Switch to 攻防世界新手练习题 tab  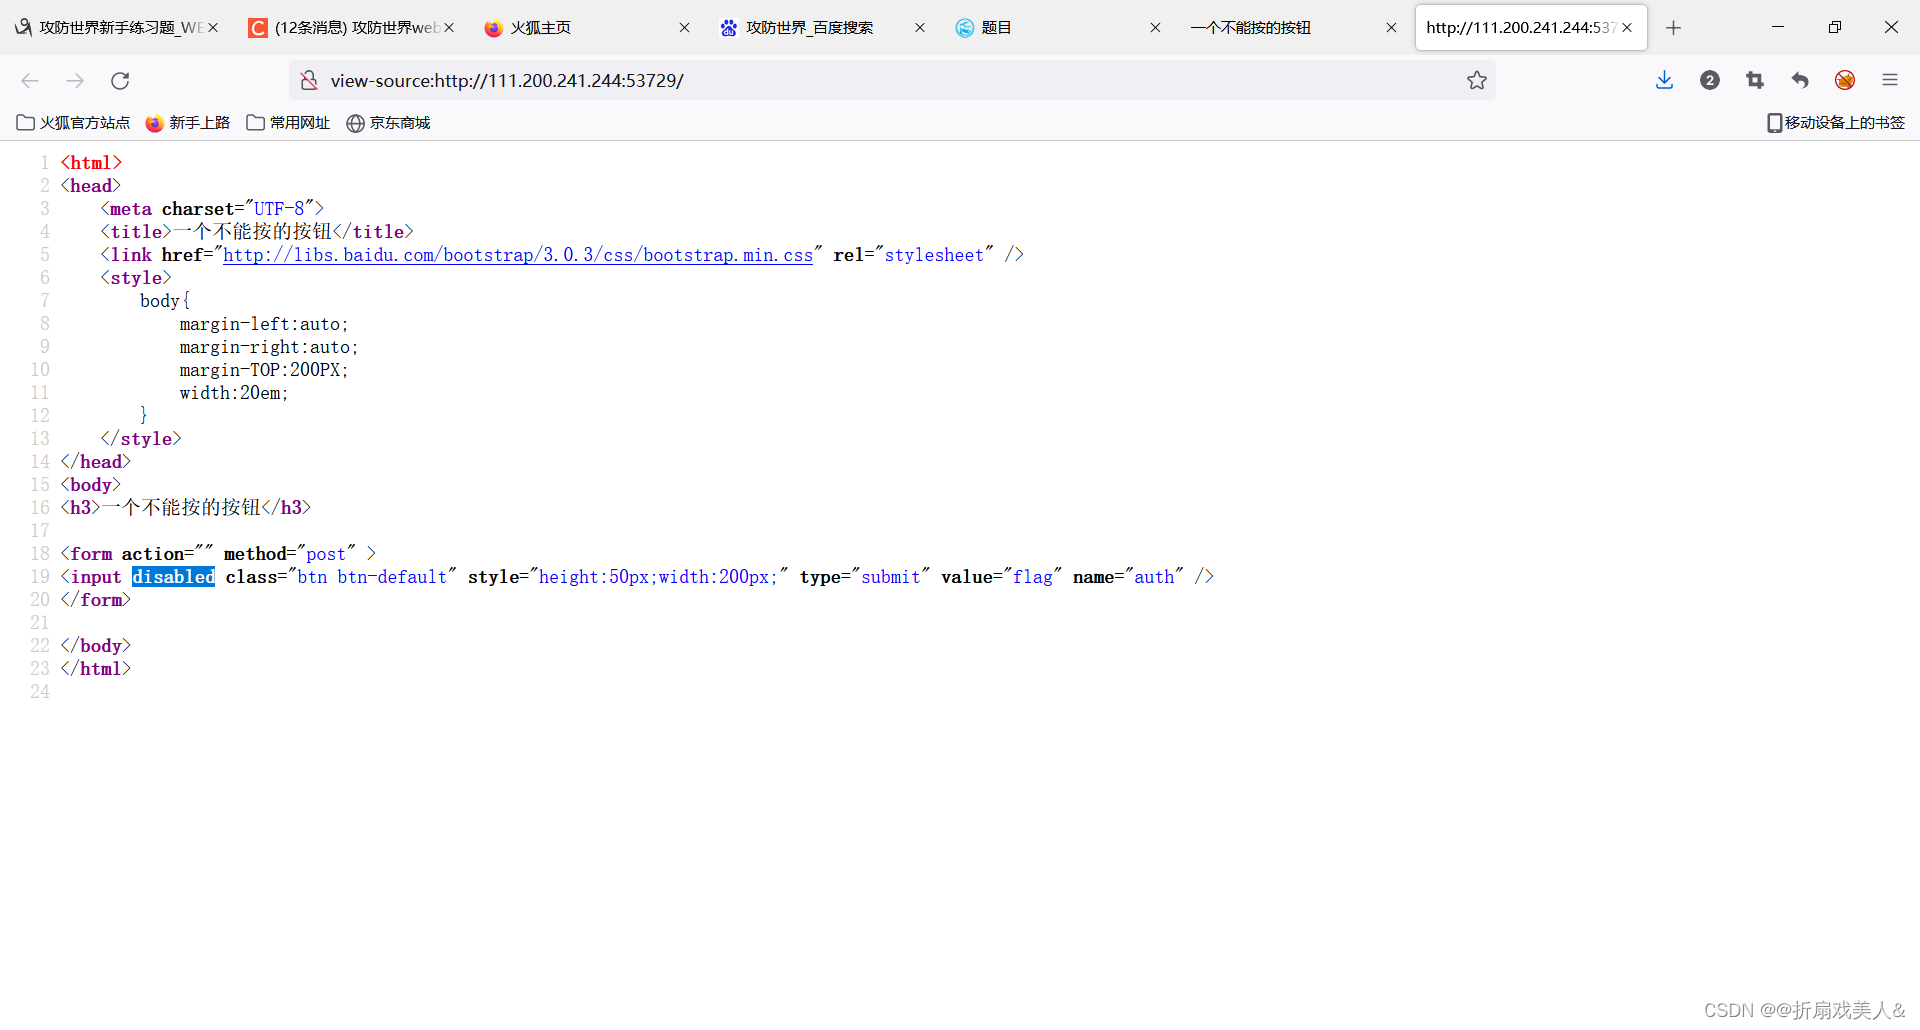(117, 28)
